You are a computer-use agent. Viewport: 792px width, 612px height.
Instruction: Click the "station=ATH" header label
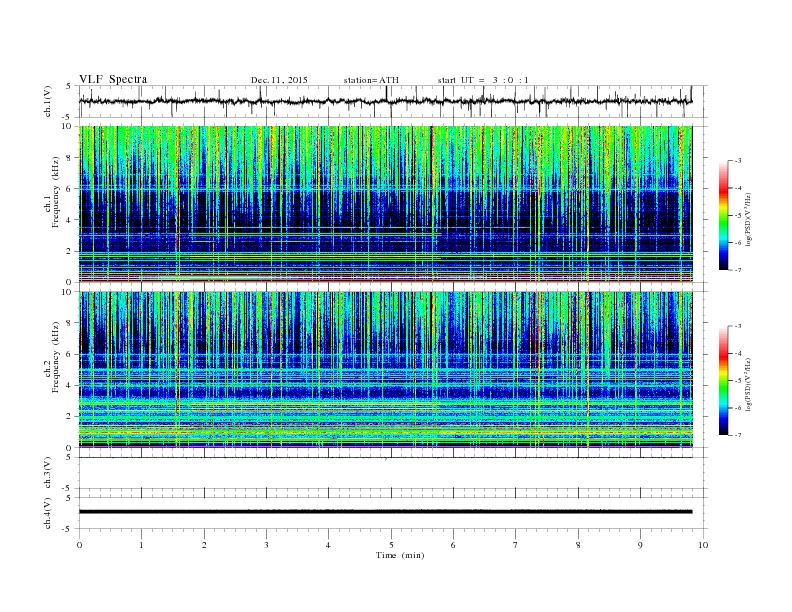click(371, 80)
